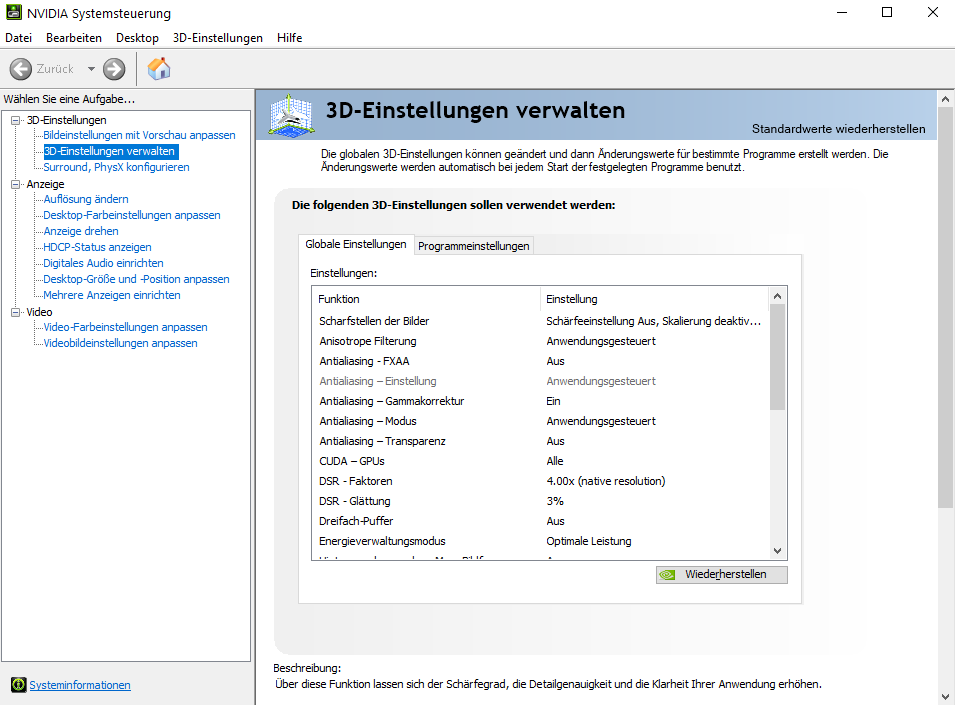Select the DSR - Glättung row
Screen dimensions: 955x705
(x=540, y=501)
